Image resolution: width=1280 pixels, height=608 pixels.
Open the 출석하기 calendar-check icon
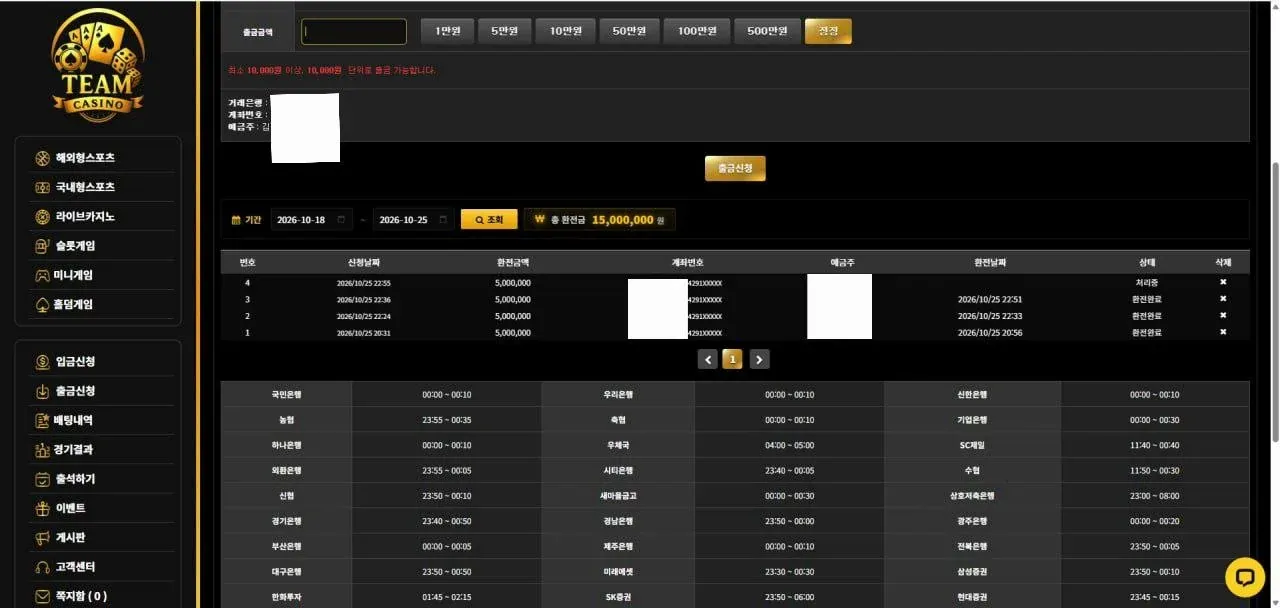(42, 479)
